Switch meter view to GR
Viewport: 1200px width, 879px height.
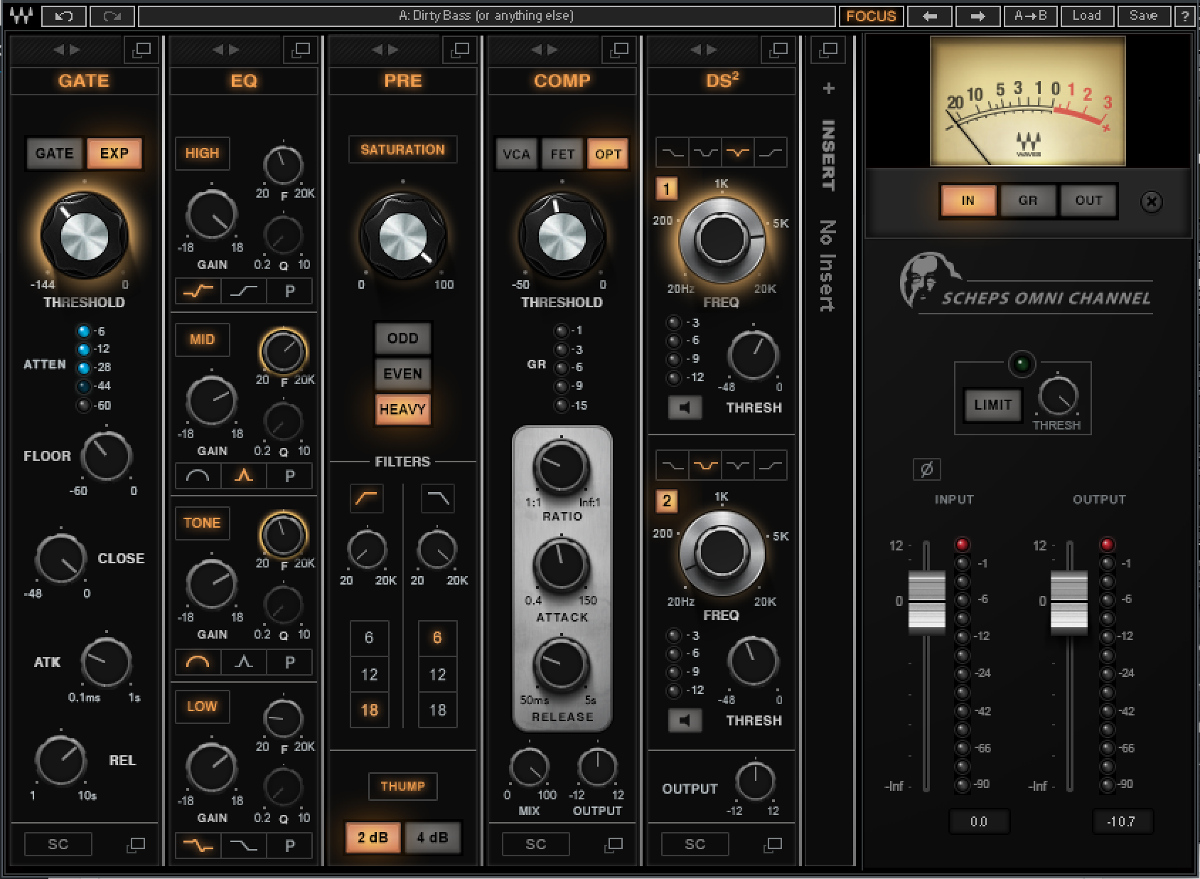coord(1028,201)
